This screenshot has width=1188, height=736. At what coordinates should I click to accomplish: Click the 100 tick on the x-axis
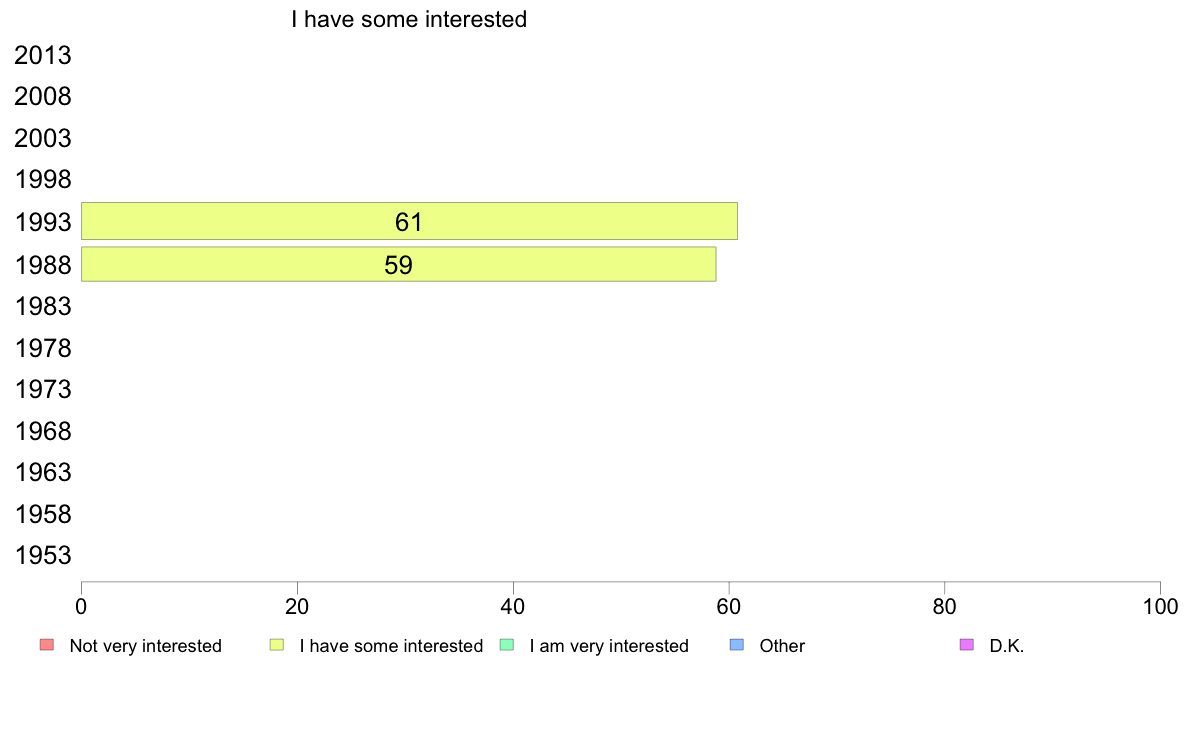[1160, 606]
